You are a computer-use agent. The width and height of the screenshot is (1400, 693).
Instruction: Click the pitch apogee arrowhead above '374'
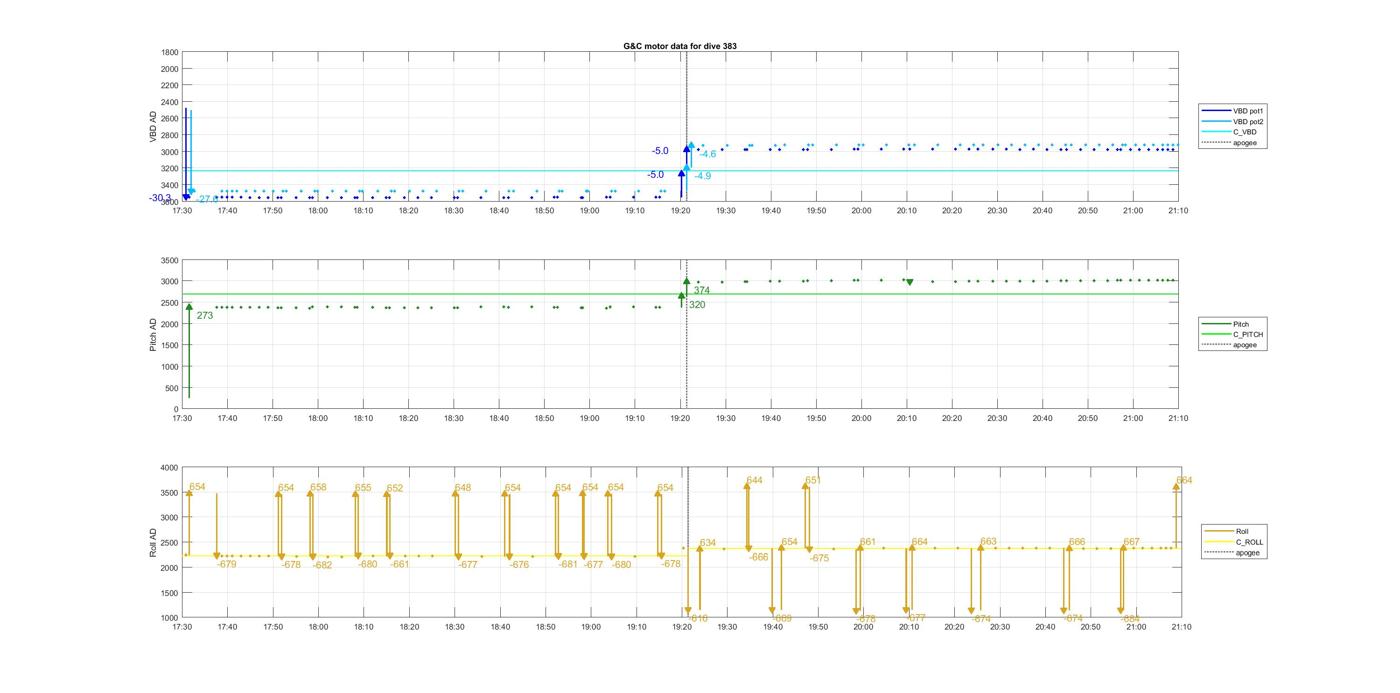coord(687,281)
